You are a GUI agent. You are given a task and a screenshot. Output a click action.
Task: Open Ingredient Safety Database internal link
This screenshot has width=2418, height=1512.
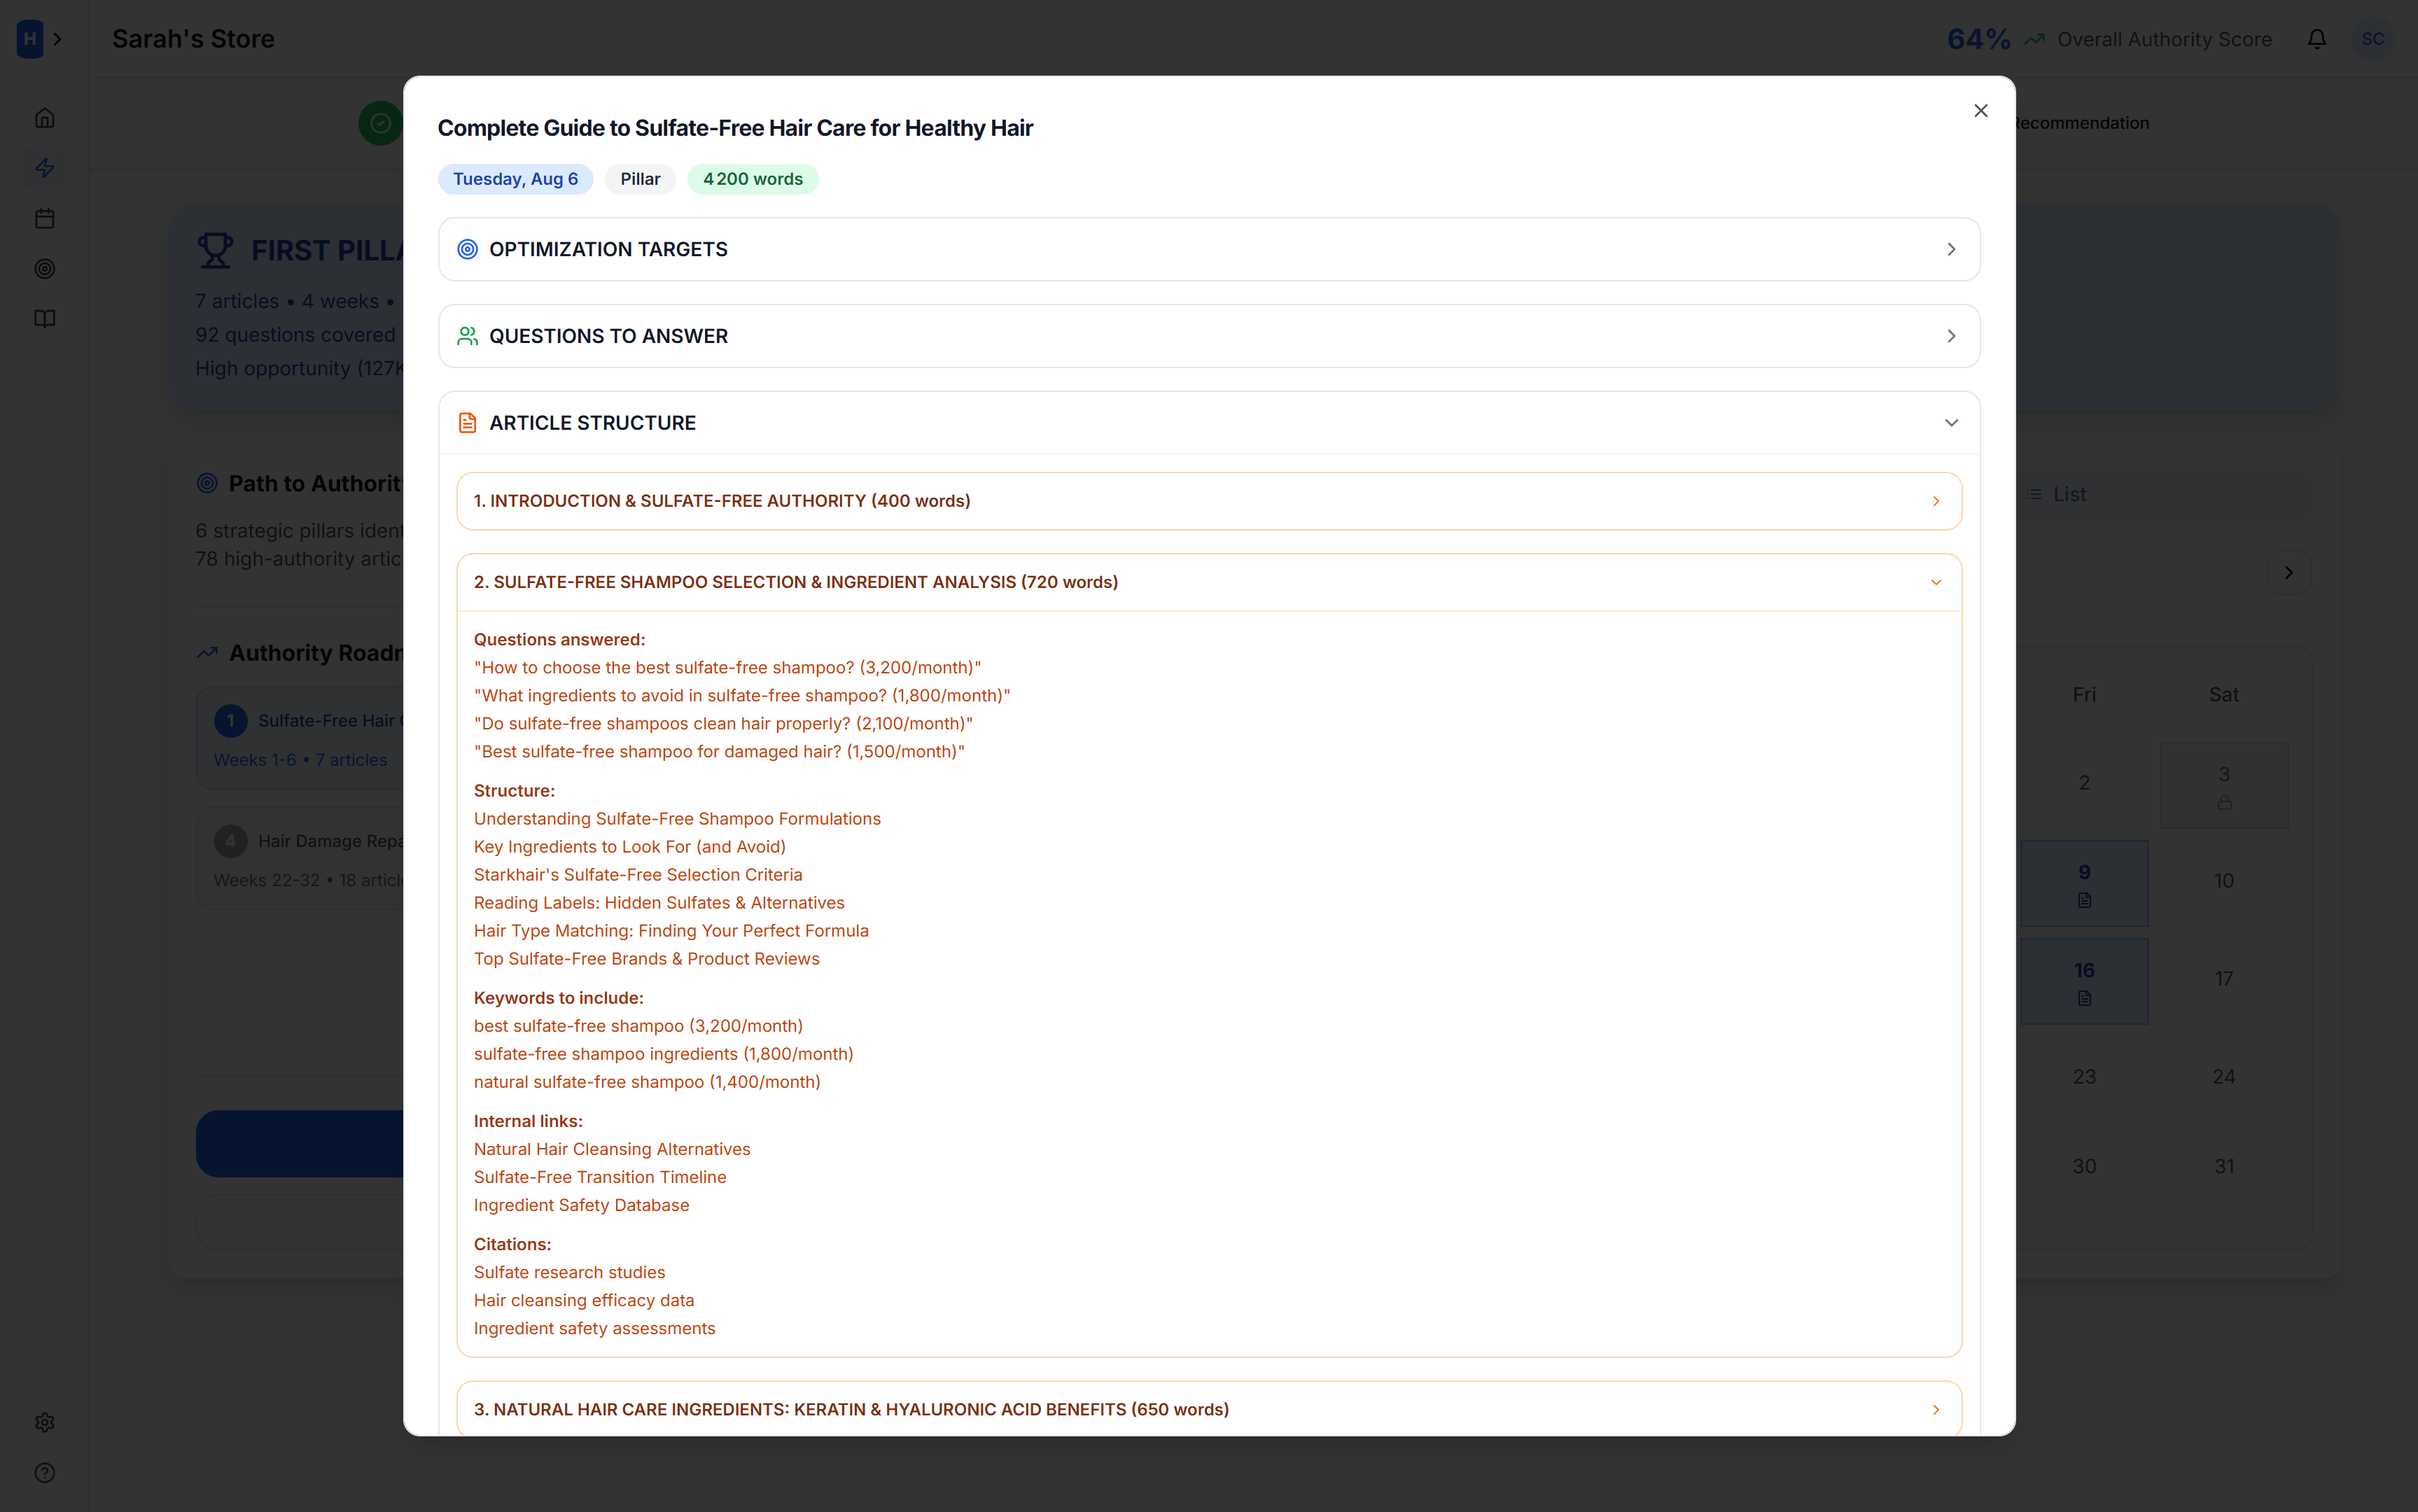click(581, 1205)
